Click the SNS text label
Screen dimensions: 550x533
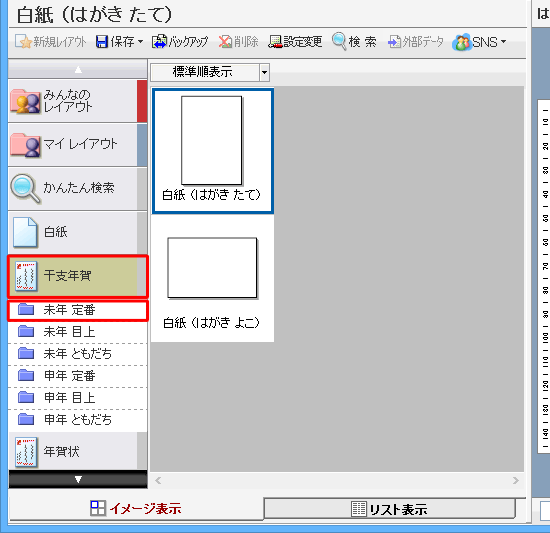point(485,42)
